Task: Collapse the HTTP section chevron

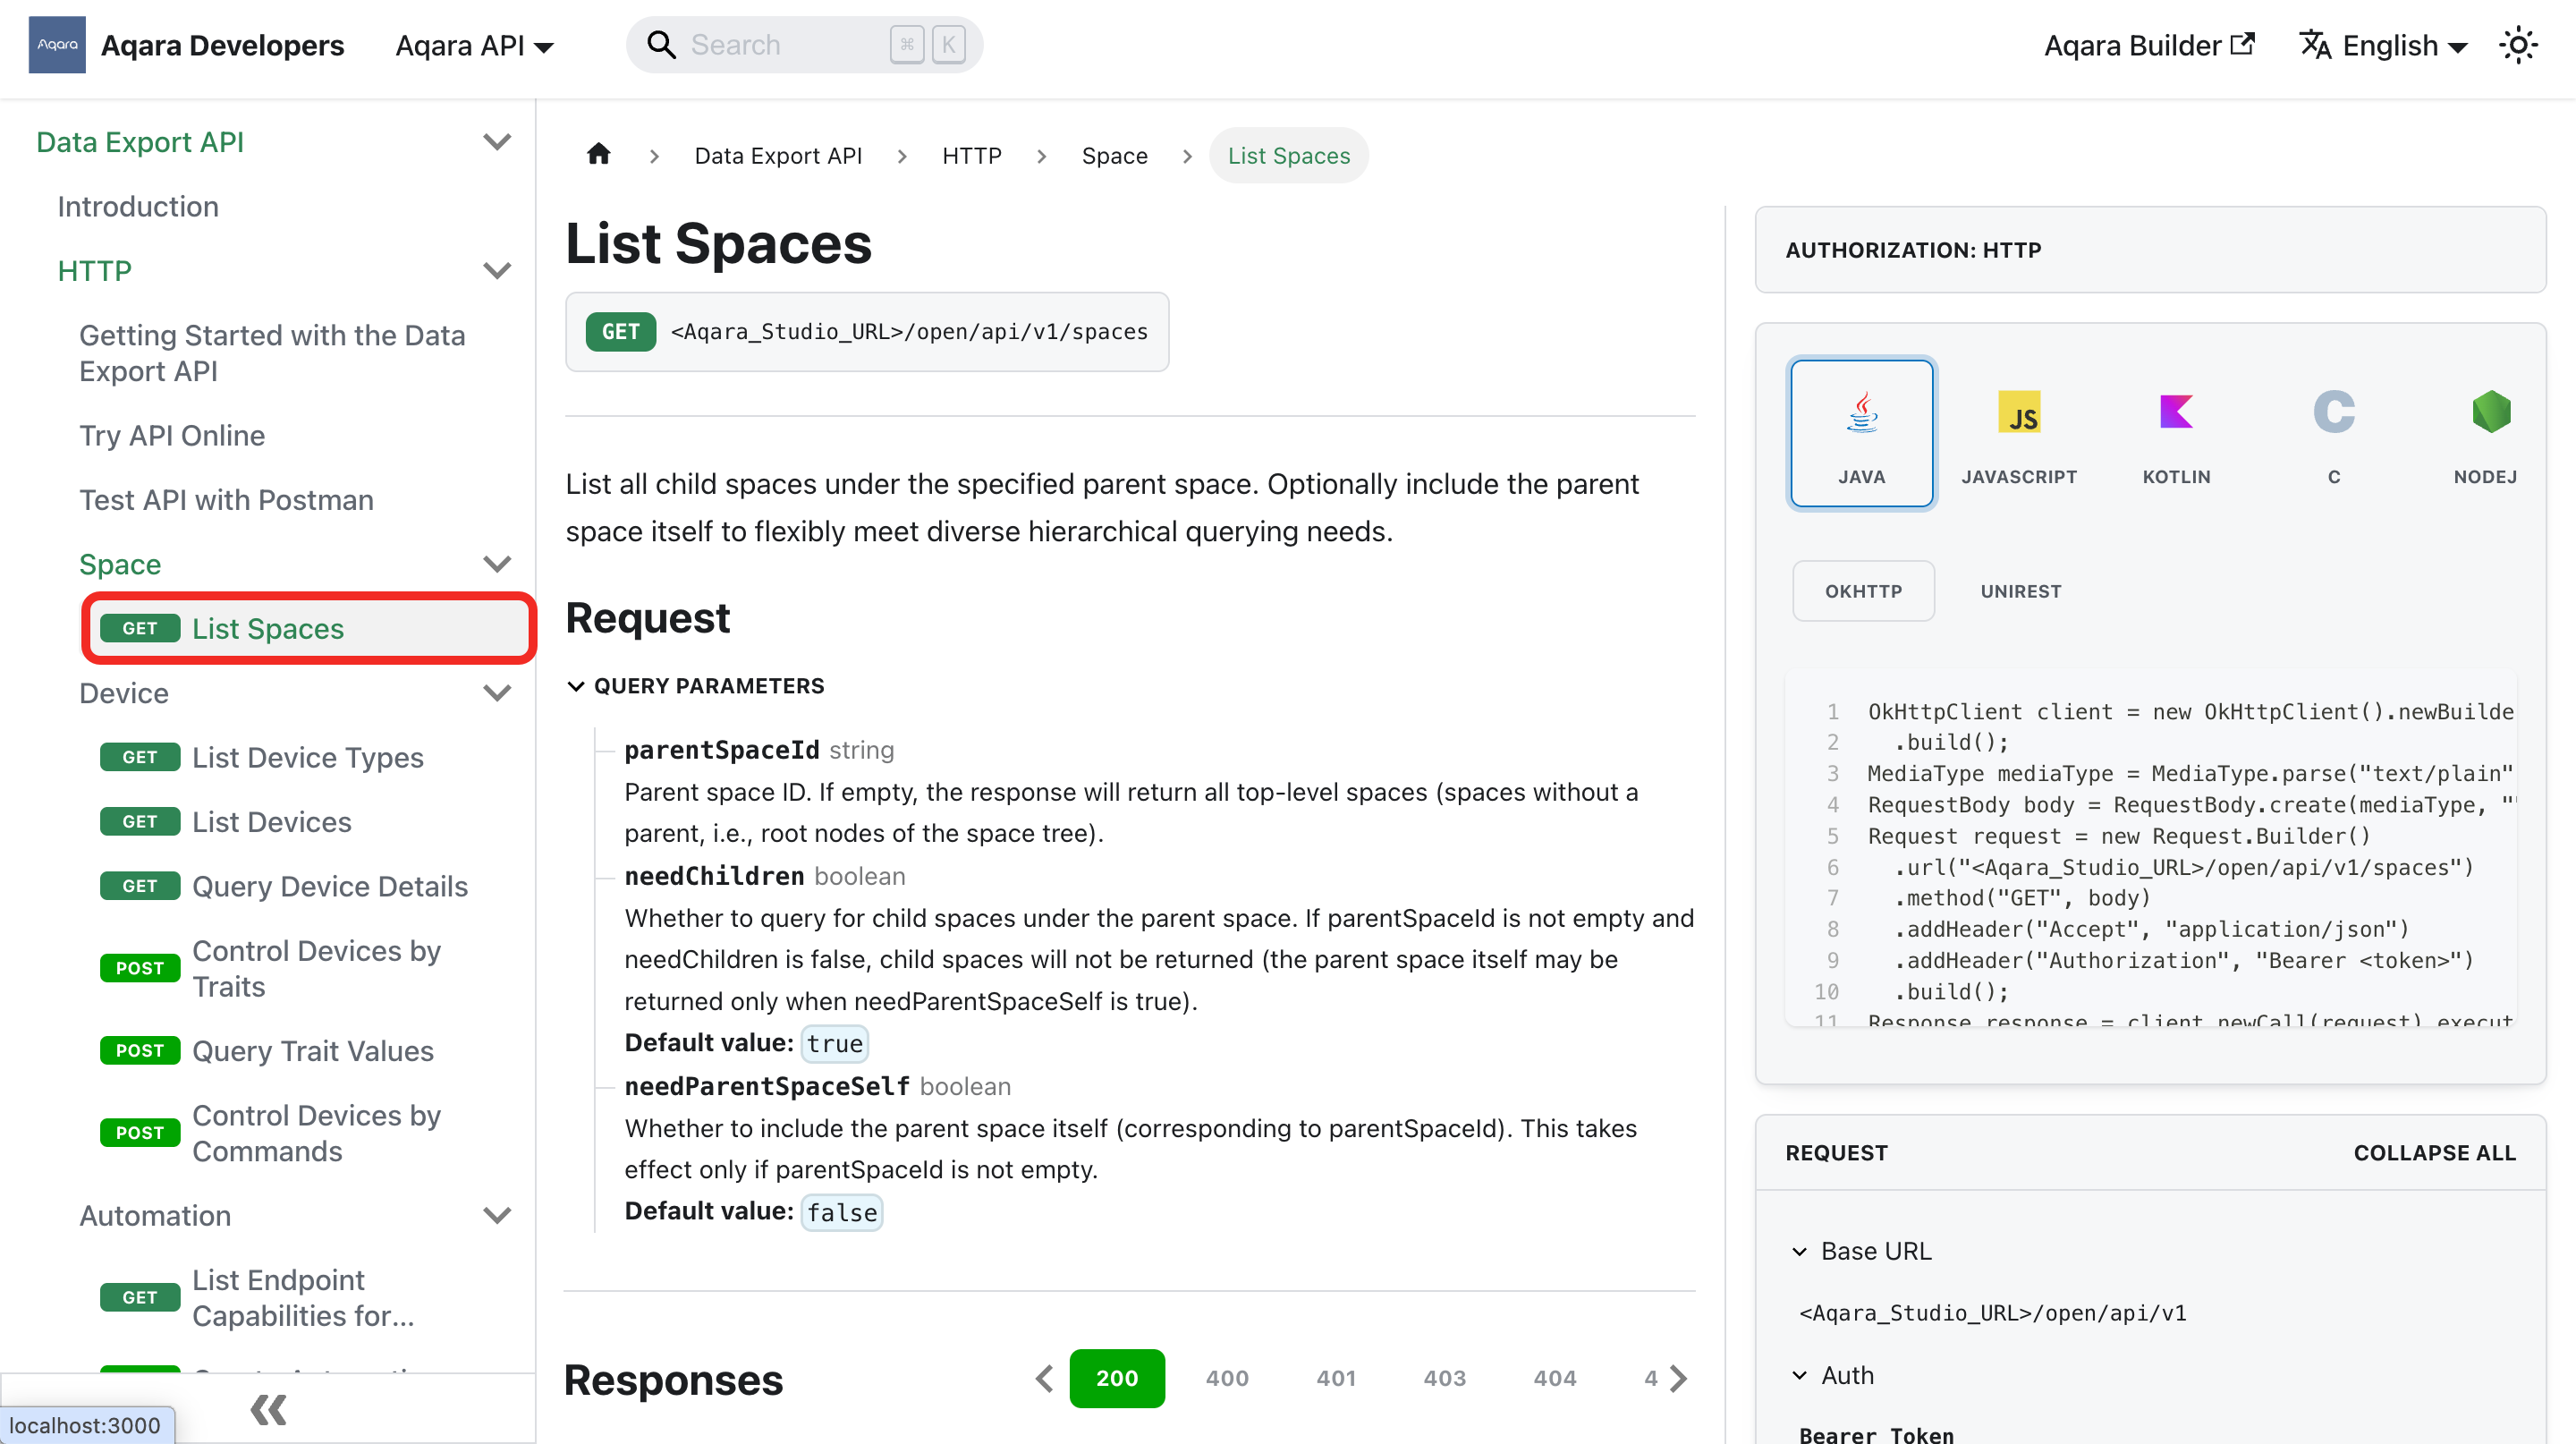Action: (x=497, y=271)
